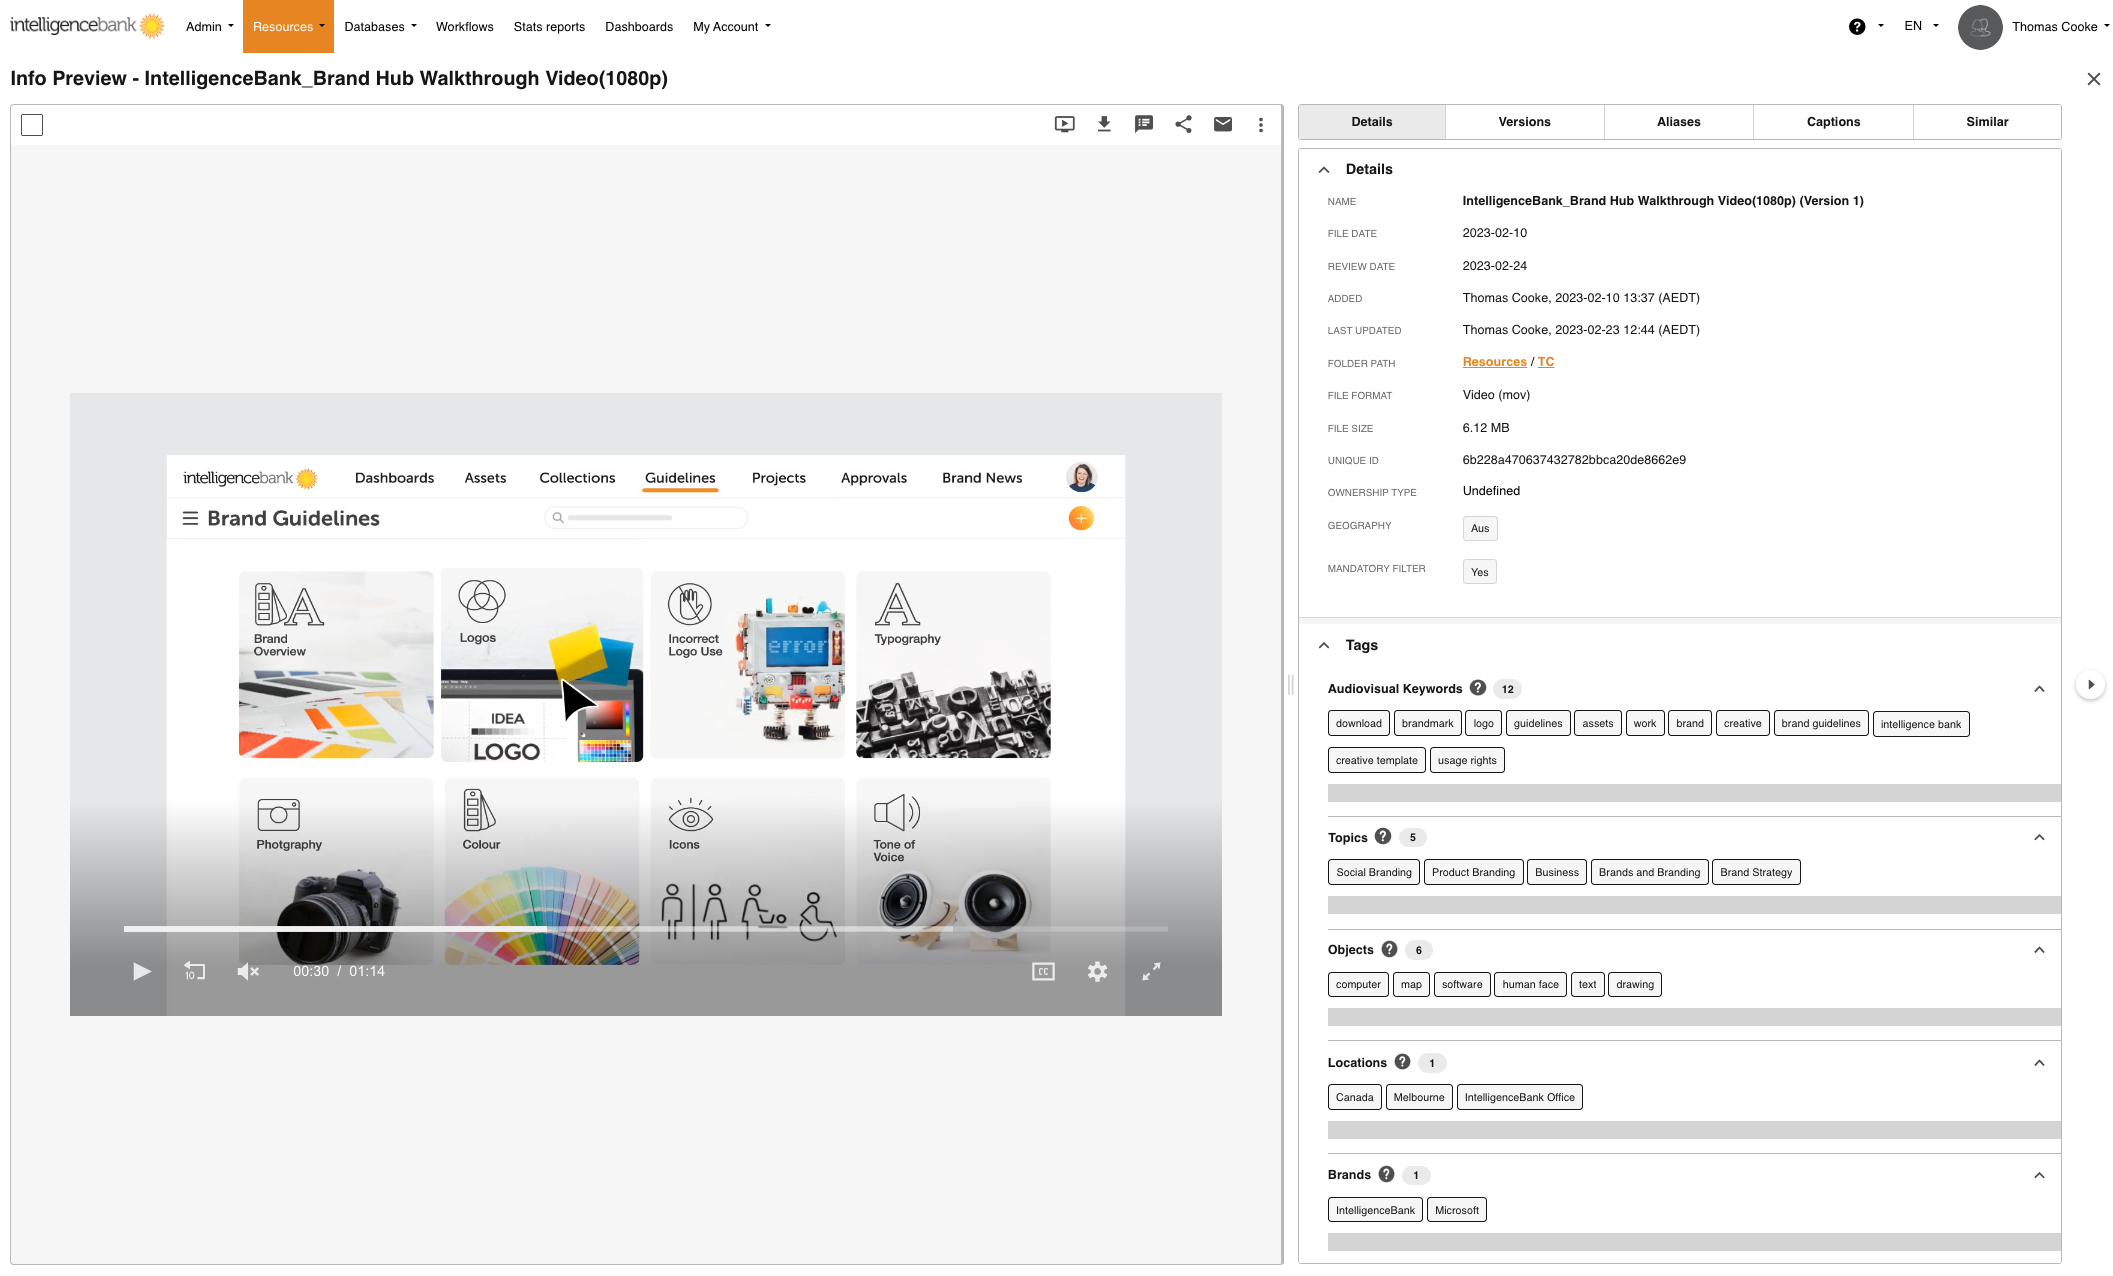Open the comments icon in toolbar
The height and width of the screenshot is (1276, 2113).
click(x=1144, y=124)
